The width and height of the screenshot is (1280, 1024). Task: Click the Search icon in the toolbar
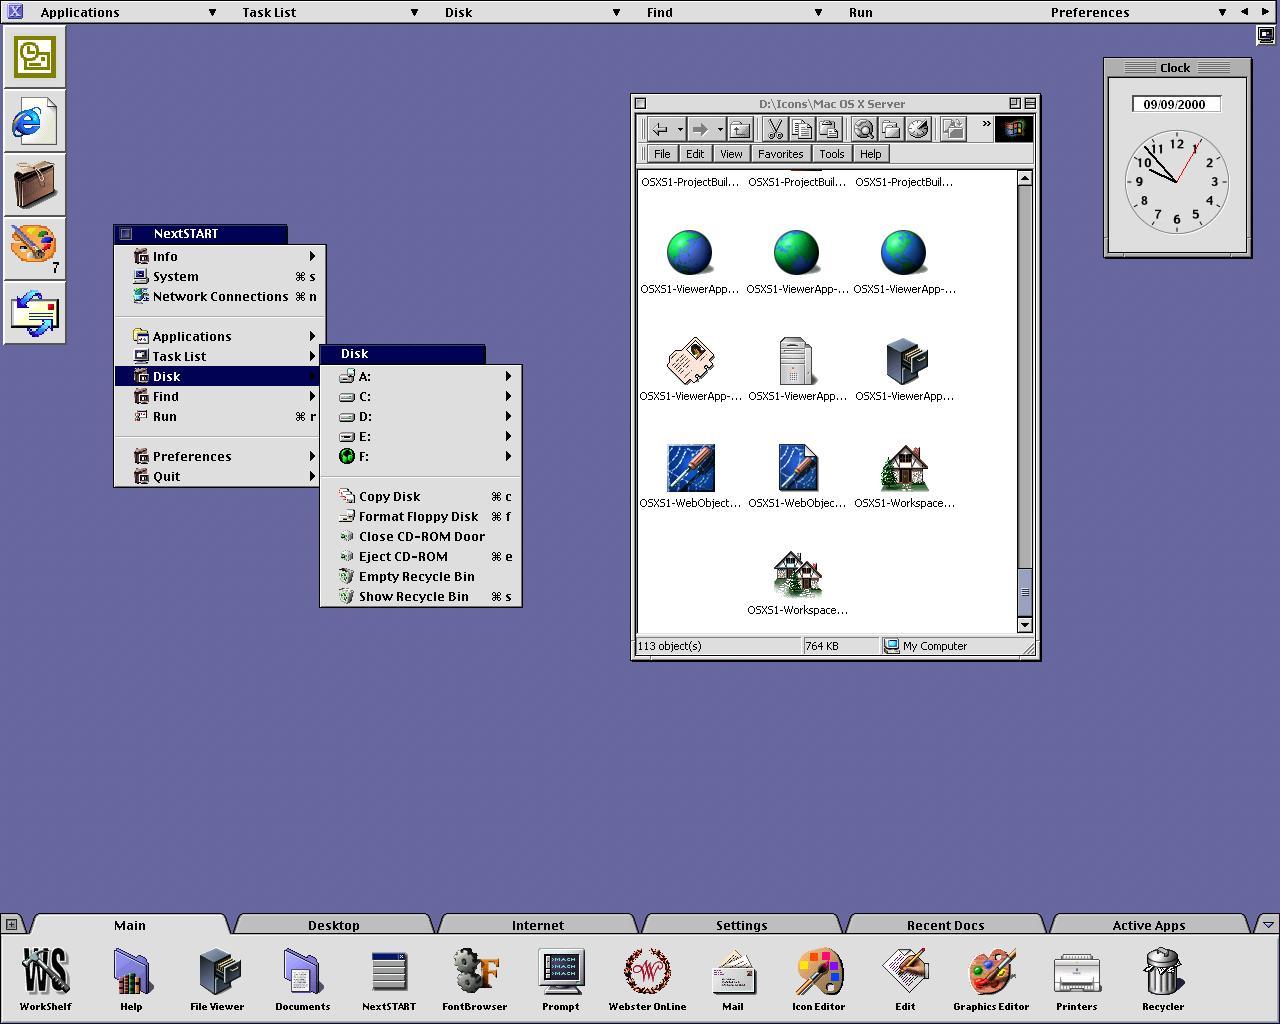coord(864,129)
